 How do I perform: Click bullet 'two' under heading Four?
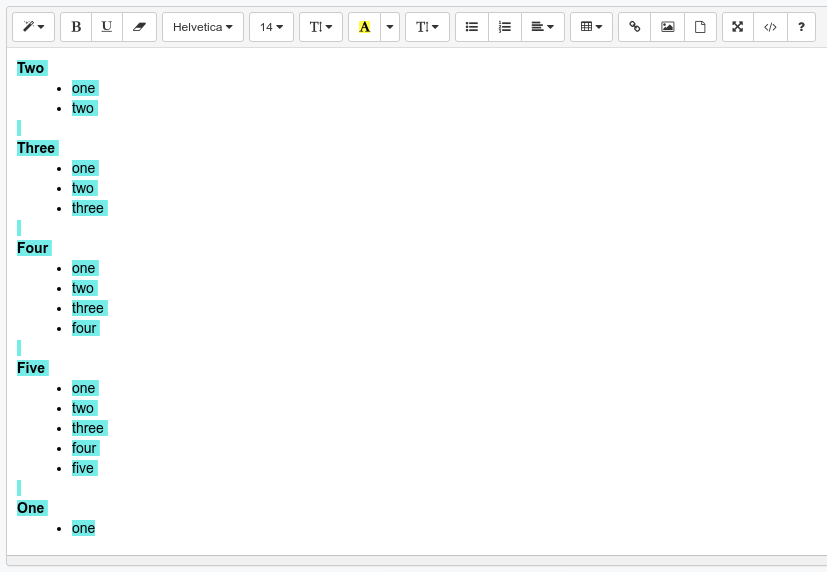pyautogui.click(x=83, y=288)
